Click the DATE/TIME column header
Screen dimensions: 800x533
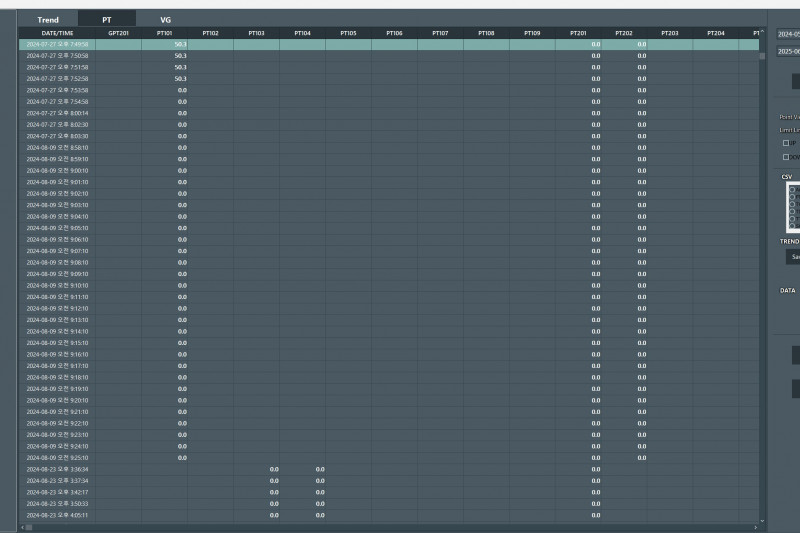(56, 33)
